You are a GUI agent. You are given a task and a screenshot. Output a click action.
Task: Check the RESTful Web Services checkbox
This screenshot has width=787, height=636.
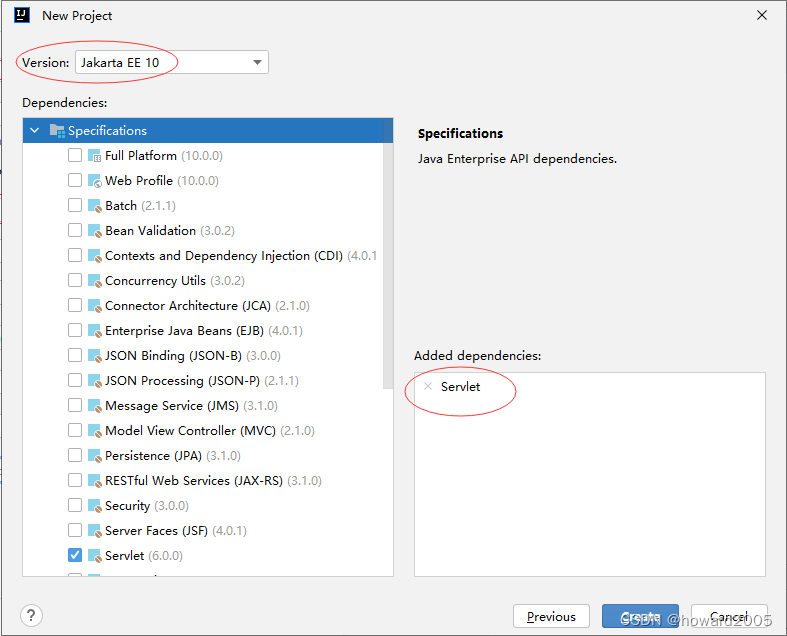coord(75,480)
